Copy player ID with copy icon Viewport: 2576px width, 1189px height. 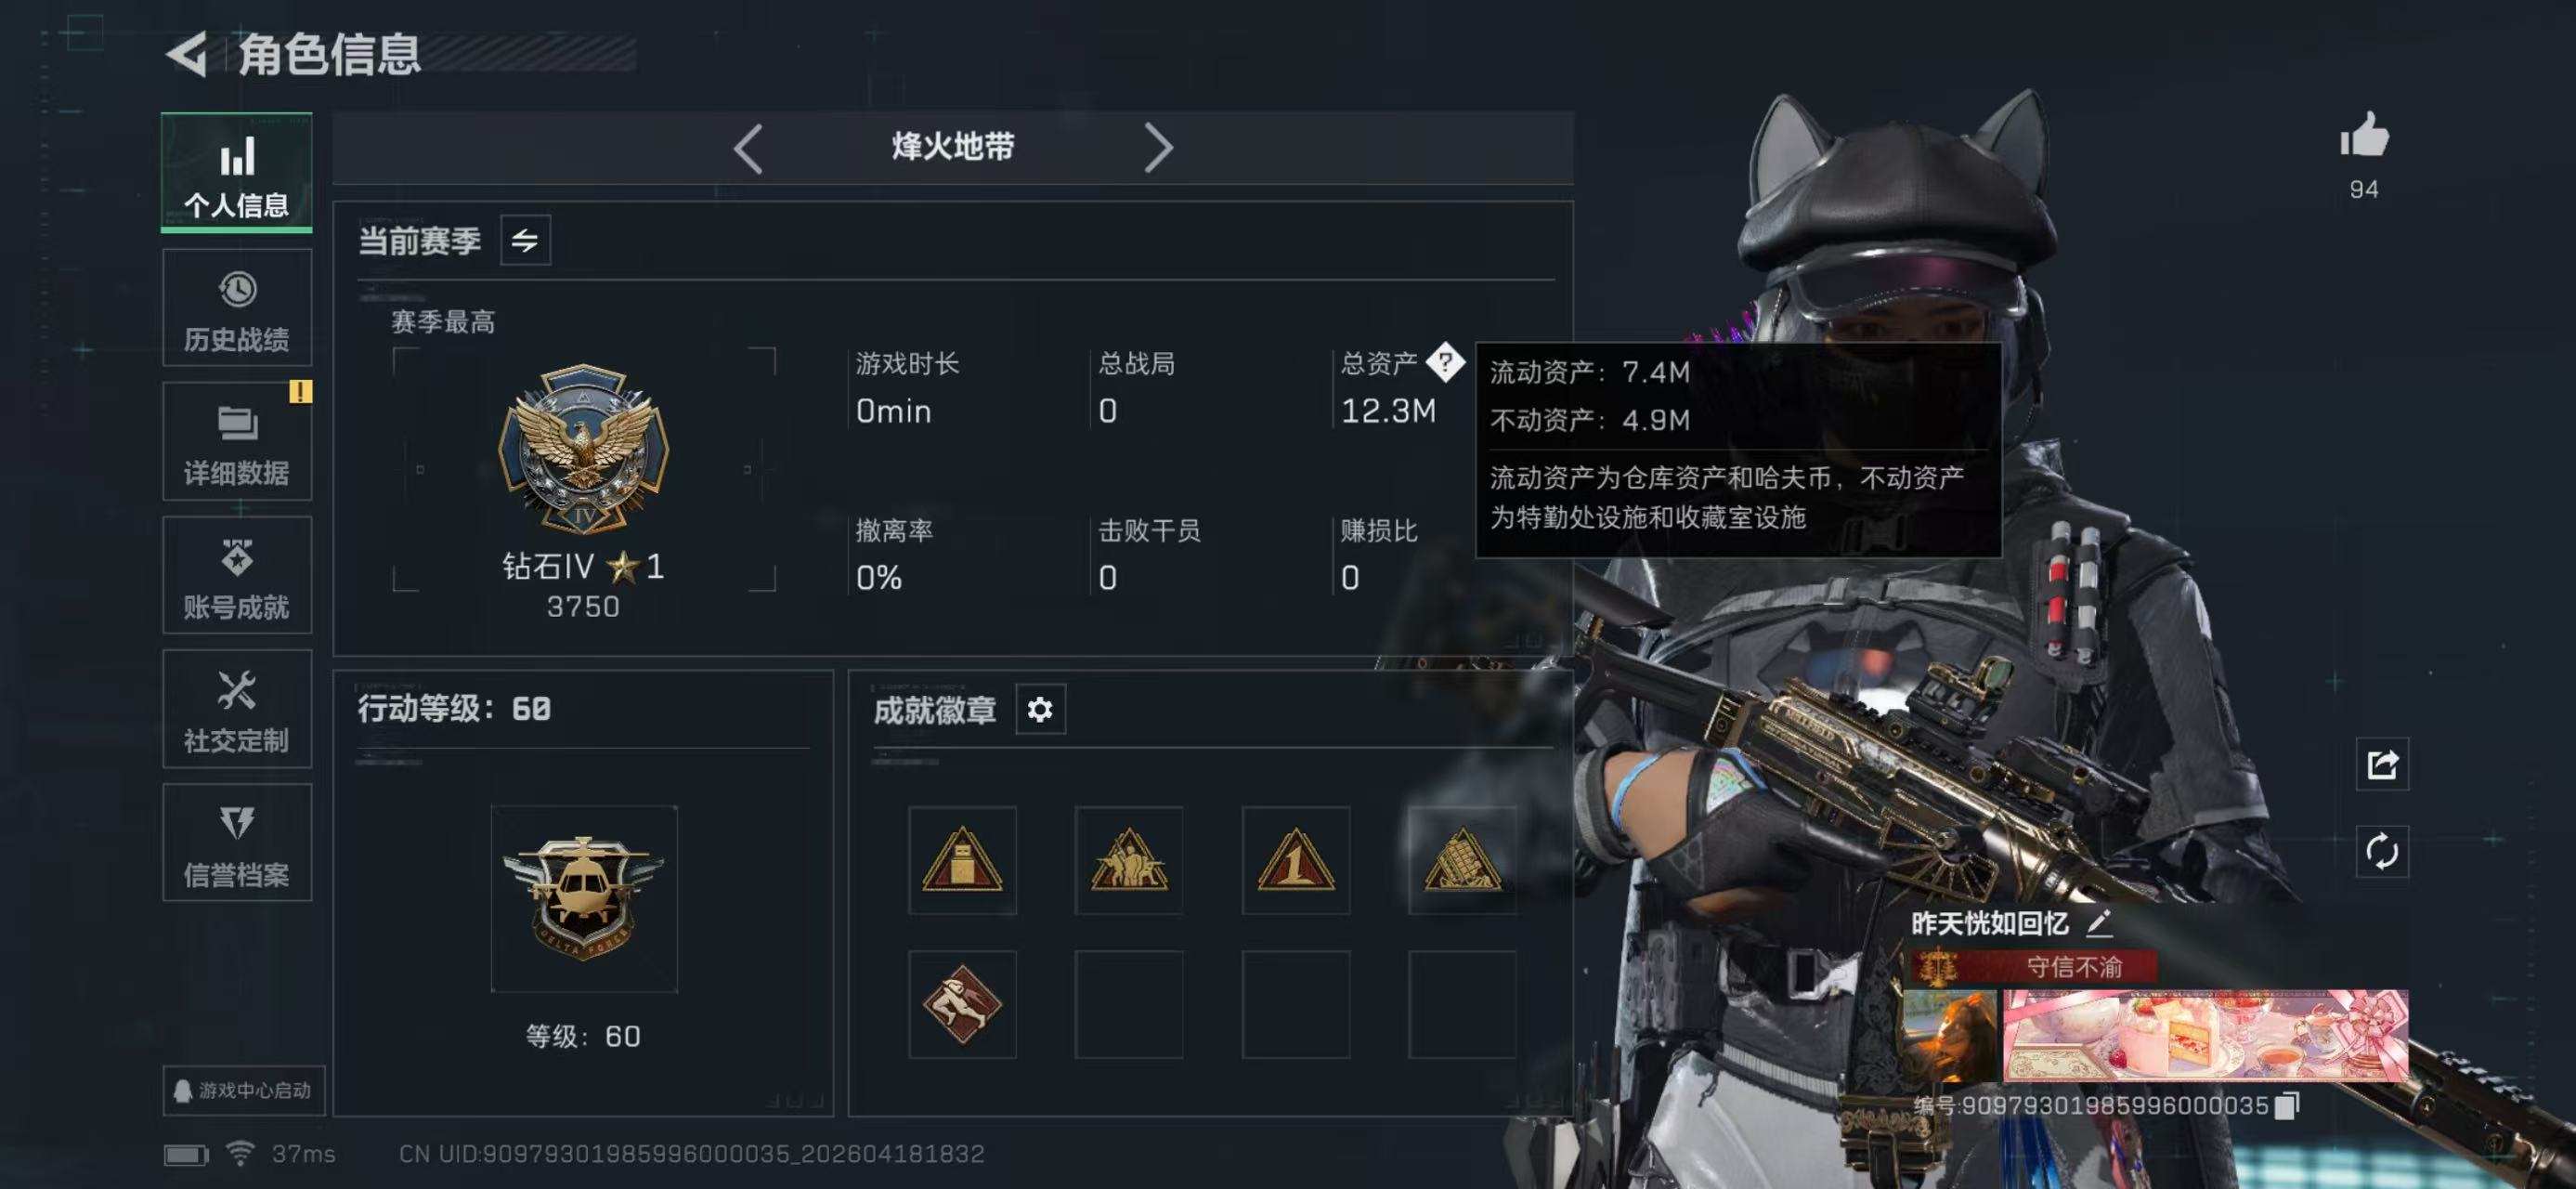point(2287,1105)
